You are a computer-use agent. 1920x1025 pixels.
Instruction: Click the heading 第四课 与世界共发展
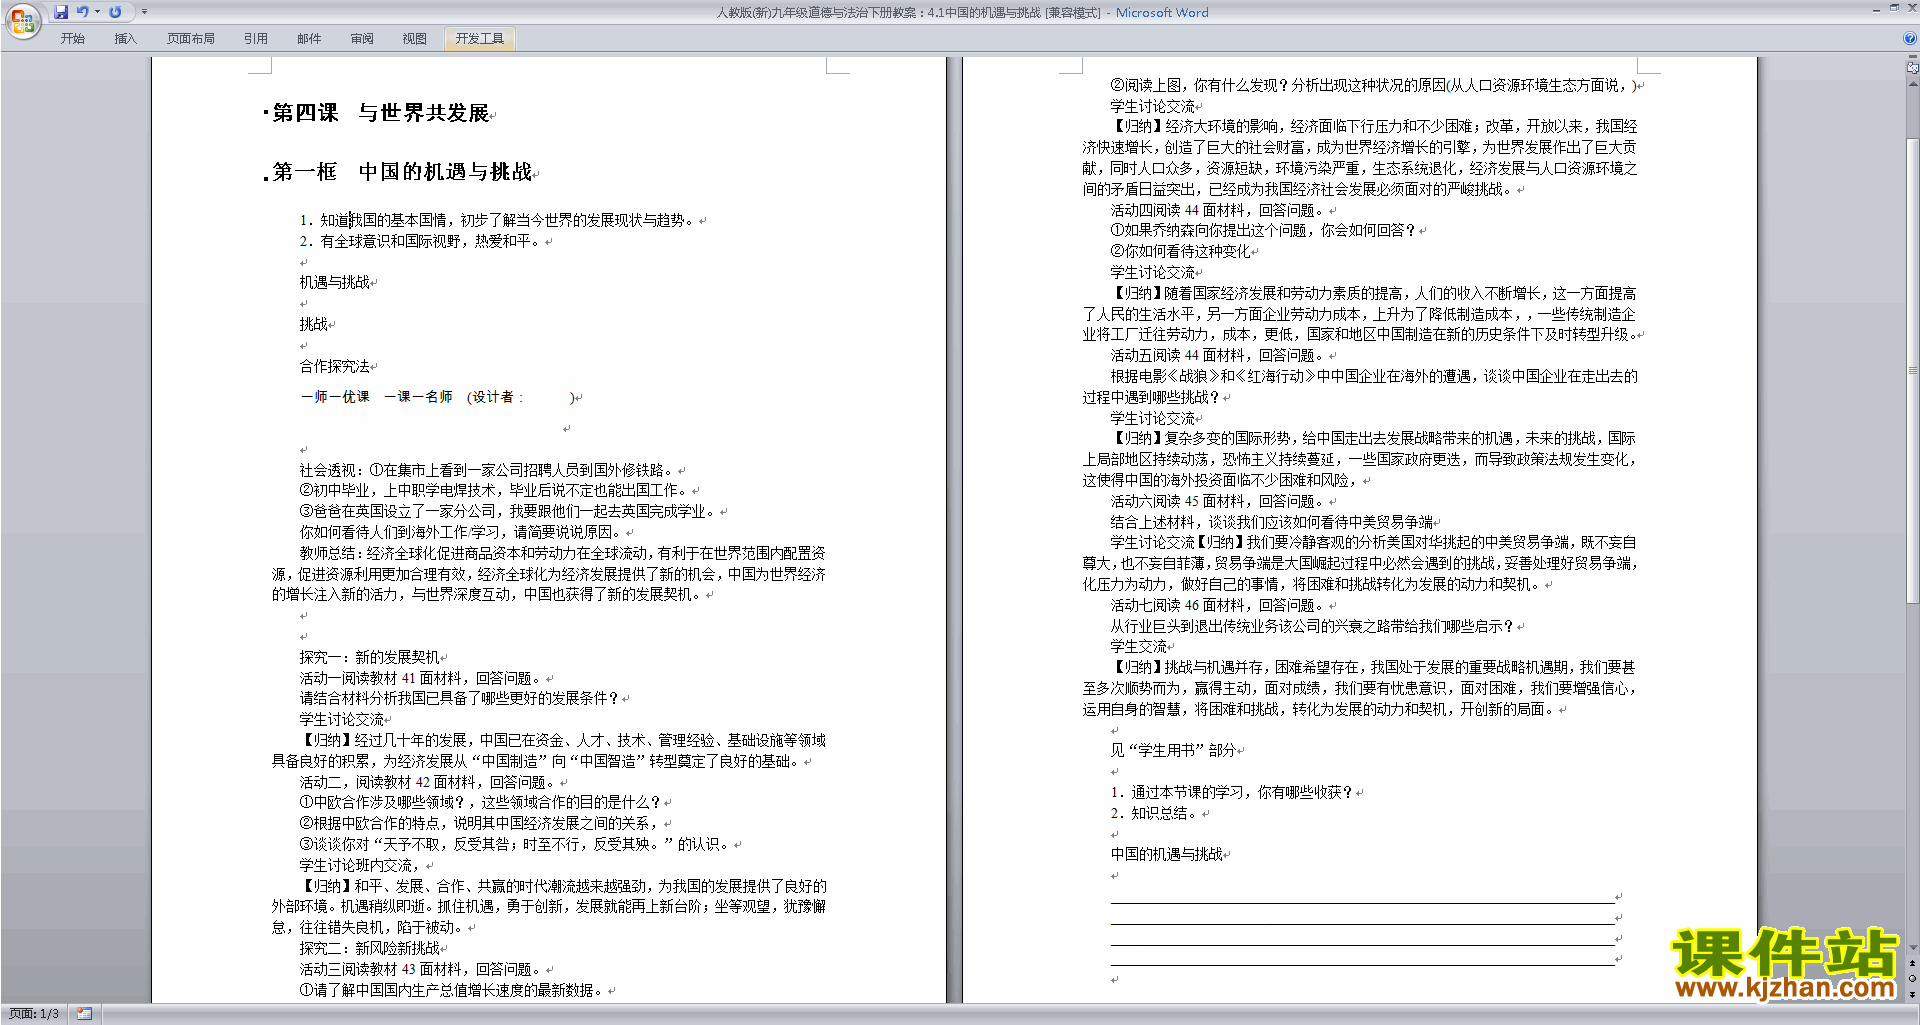(x=381, y=113)
